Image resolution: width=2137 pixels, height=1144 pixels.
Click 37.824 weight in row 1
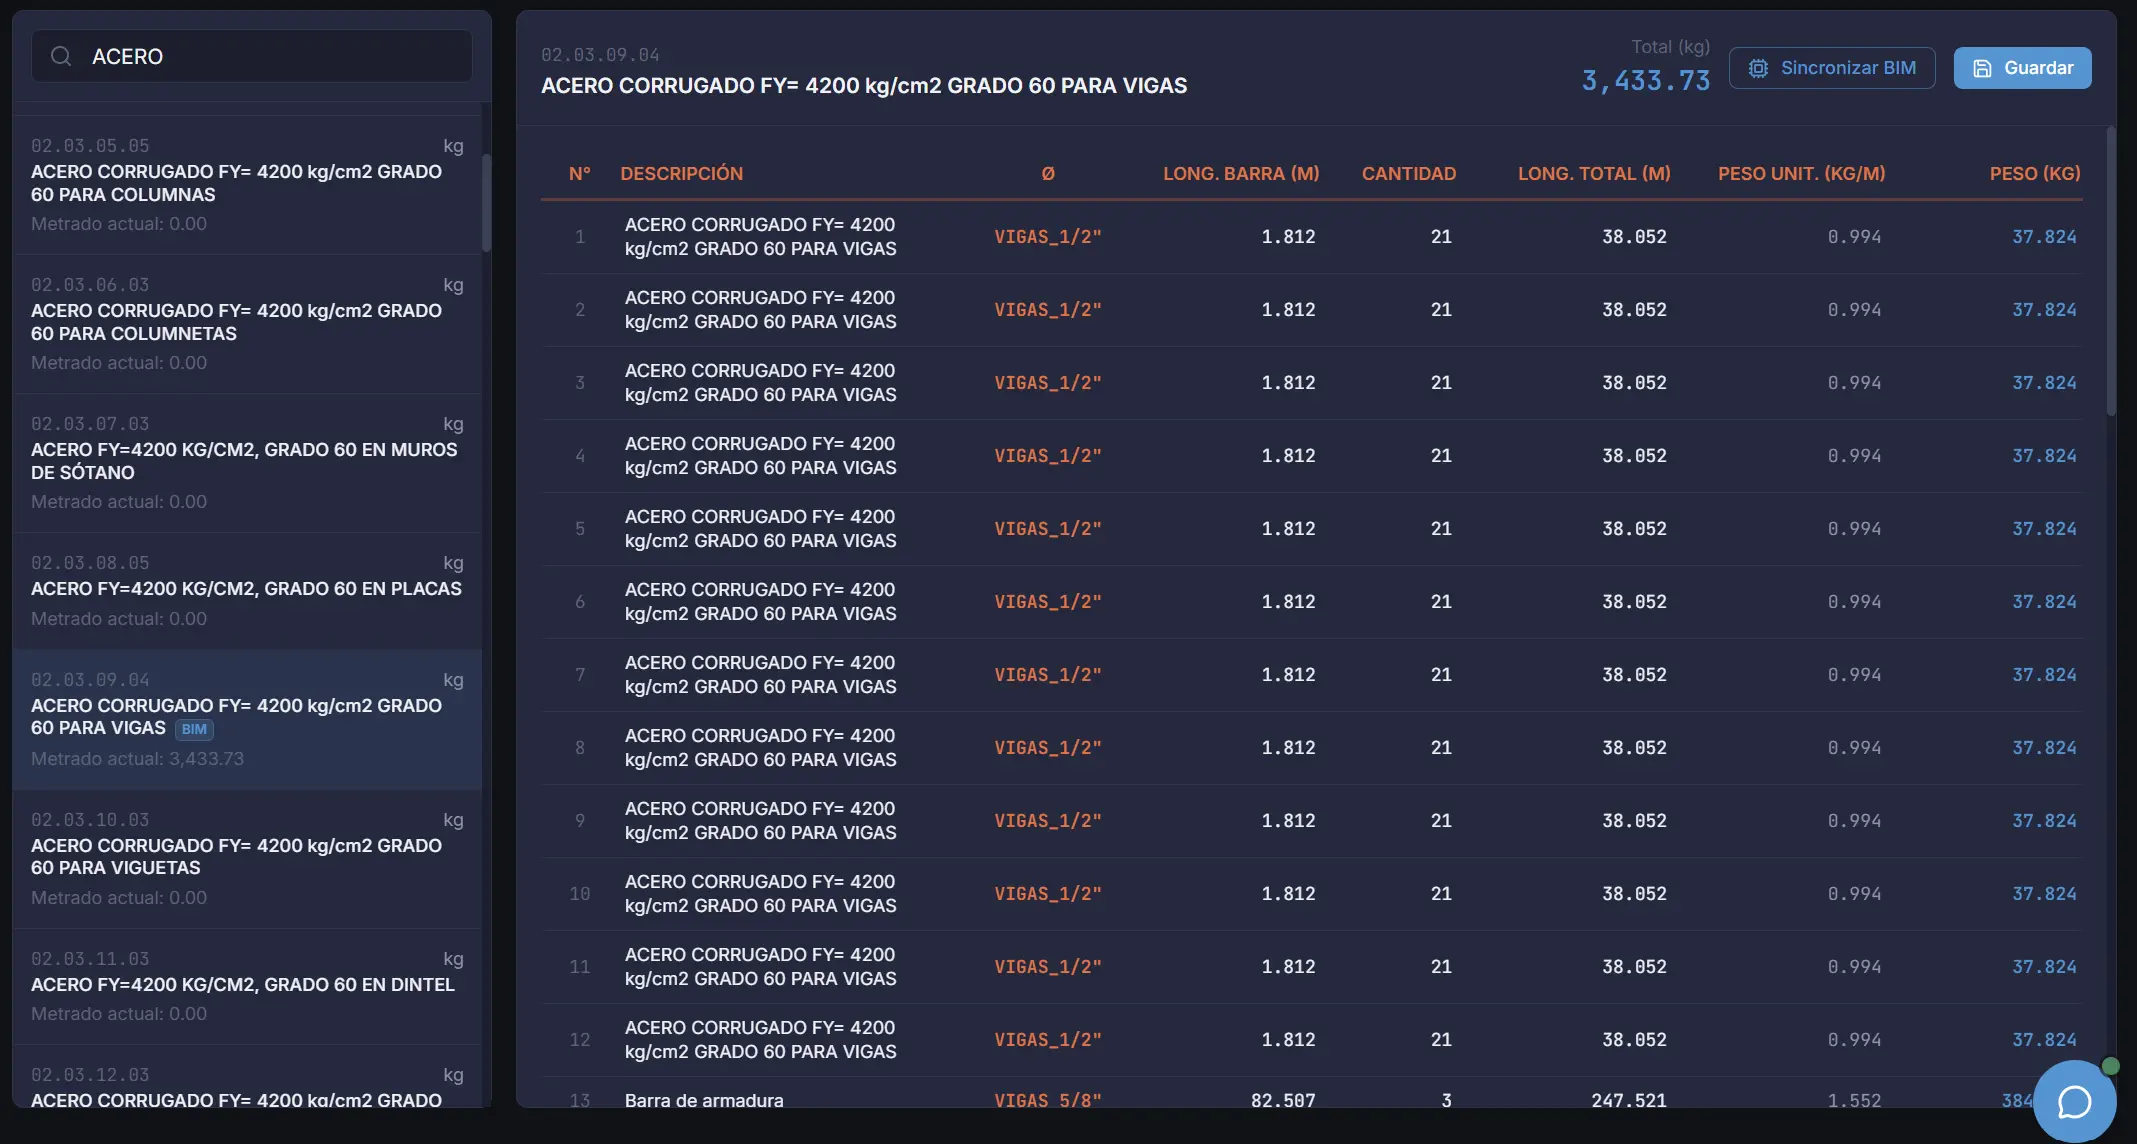2044,237
